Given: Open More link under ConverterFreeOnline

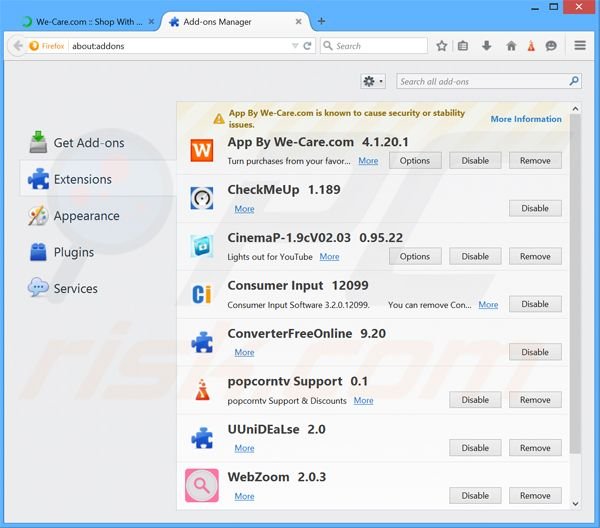Looking at the screenshot, I should [244, 352].
